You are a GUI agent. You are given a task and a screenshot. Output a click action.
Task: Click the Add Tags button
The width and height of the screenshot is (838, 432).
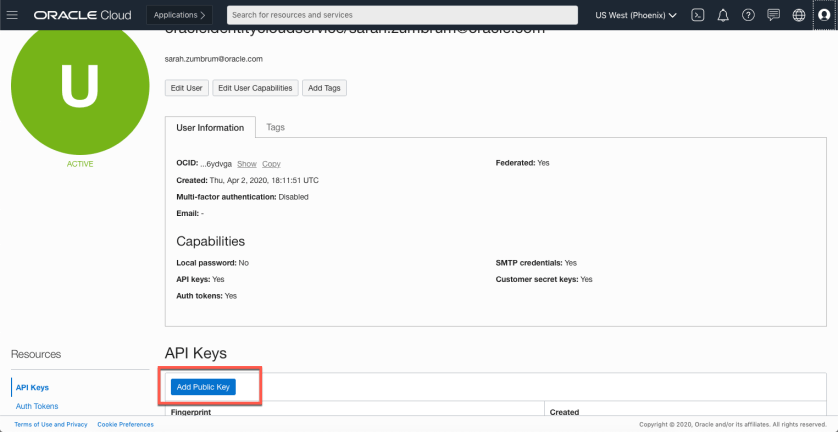[324, 88]
